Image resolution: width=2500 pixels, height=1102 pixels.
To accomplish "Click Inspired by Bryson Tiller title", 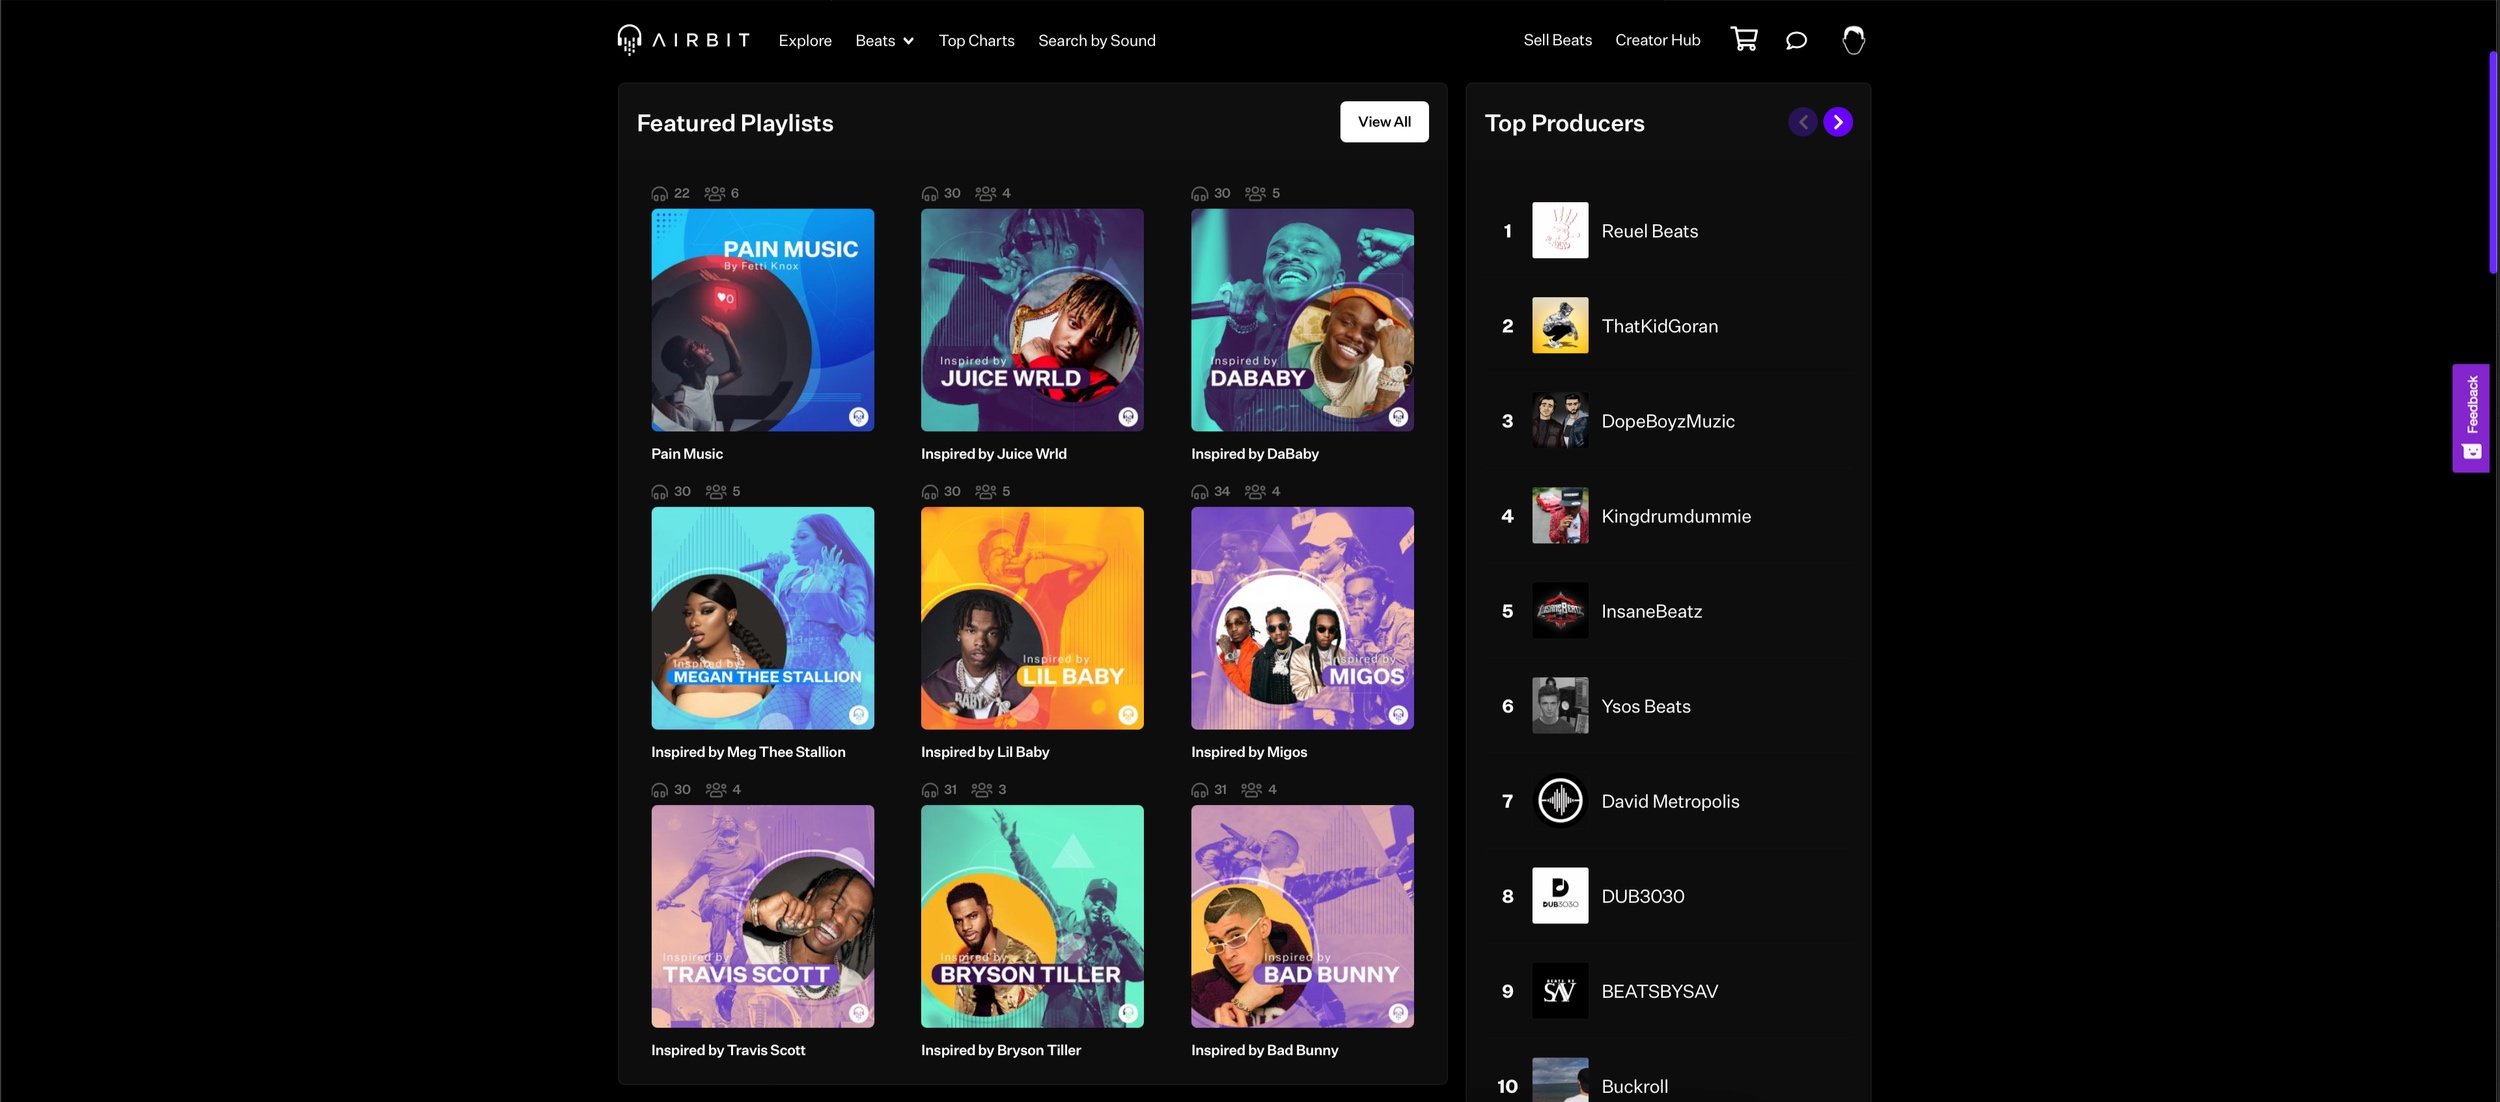I will [x=1001, y=1050].
